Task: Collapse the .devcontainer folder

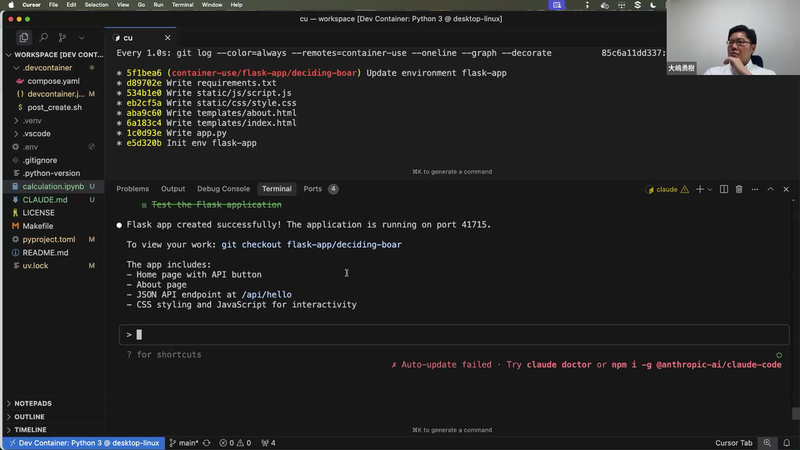Action: [47, 68]
